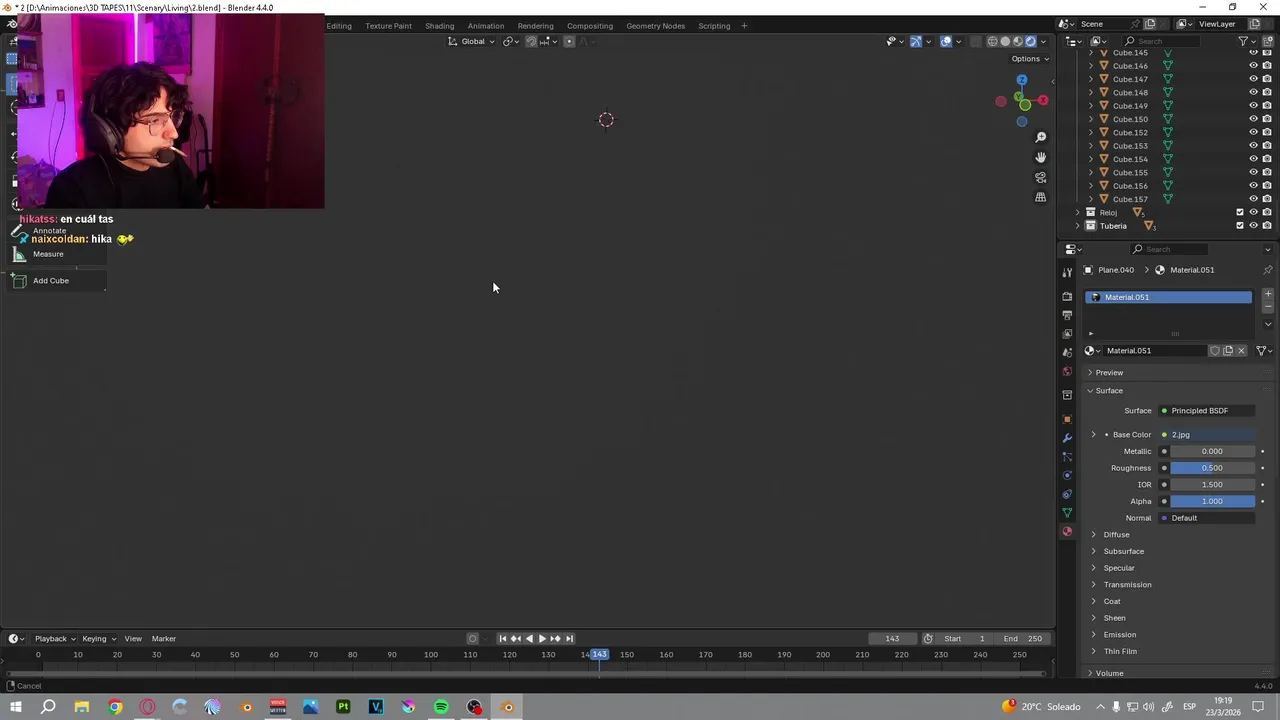Select rendered viewport shading icon
This screenshot has width=1280, height=720.
click(x=1031, y=41)
